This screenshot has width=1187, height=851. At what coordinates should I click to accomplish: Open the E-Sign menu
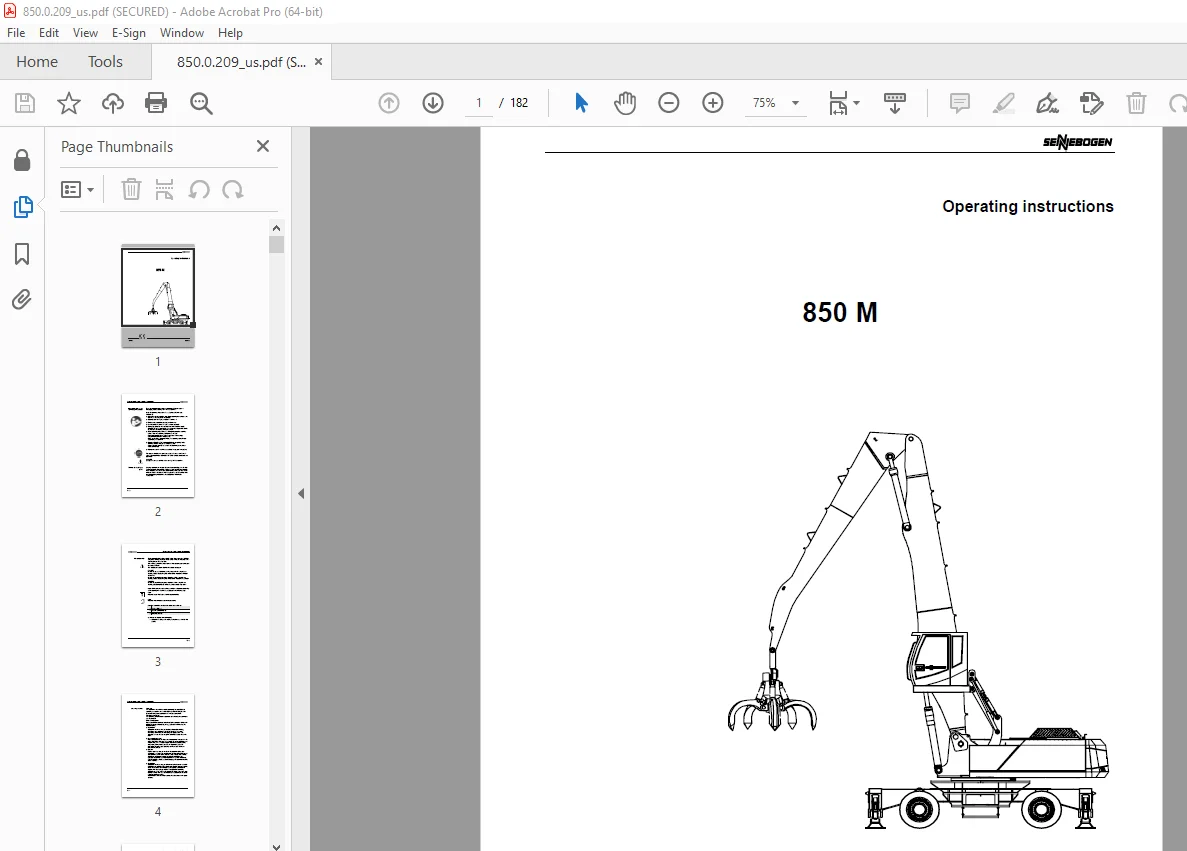(x=129, y=33)
